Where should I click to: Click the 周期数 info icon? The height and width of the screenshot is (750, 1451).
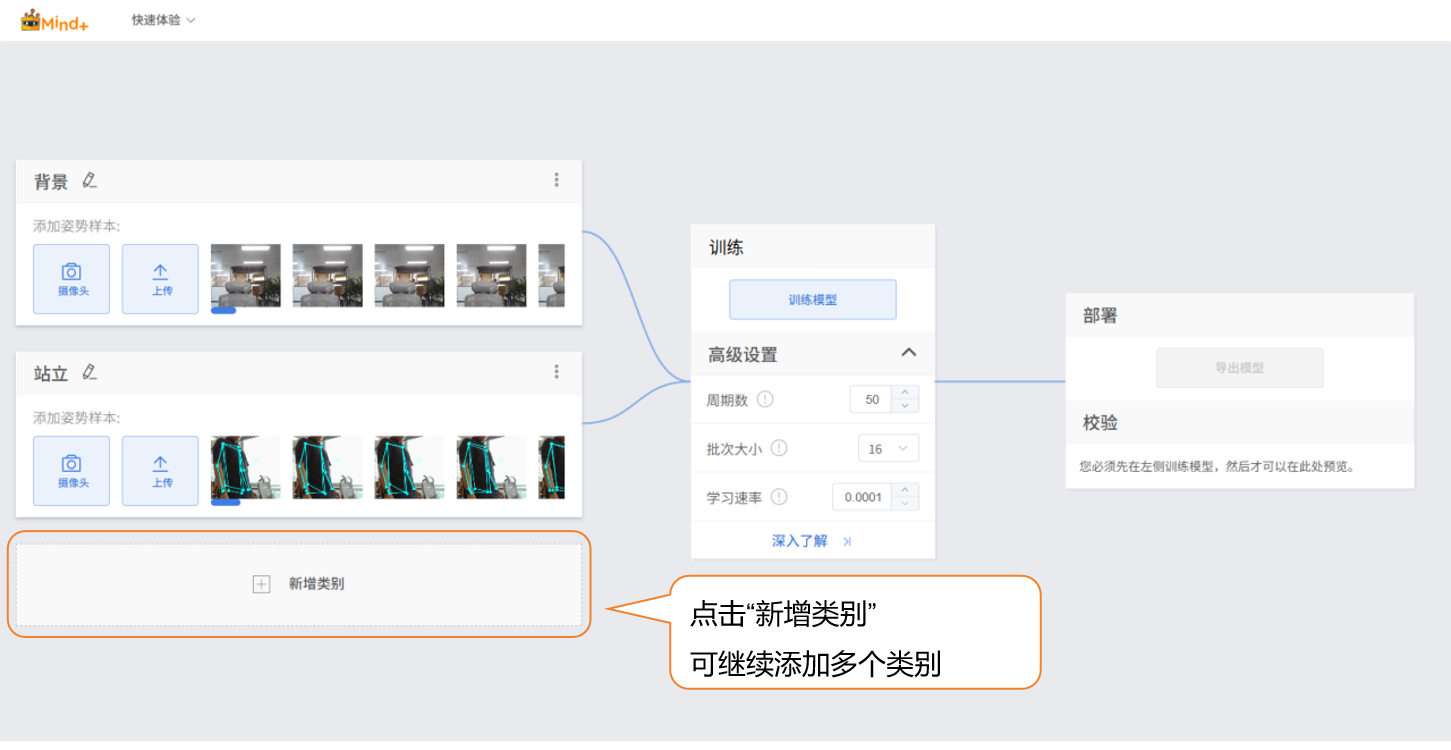[766, 399]
